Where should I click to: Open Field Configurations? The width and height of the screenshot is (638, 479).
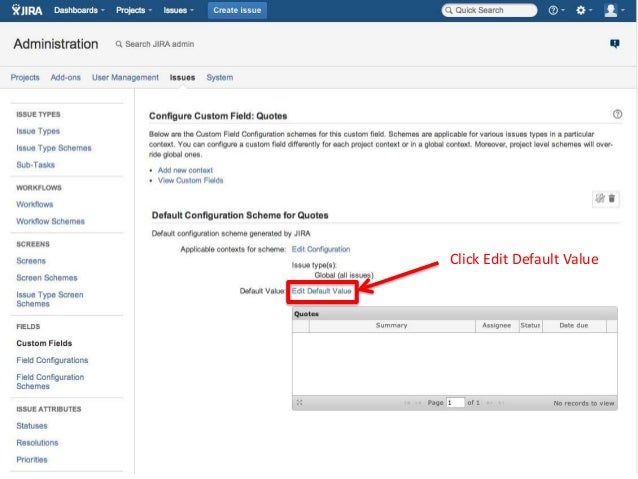(52, 360)
